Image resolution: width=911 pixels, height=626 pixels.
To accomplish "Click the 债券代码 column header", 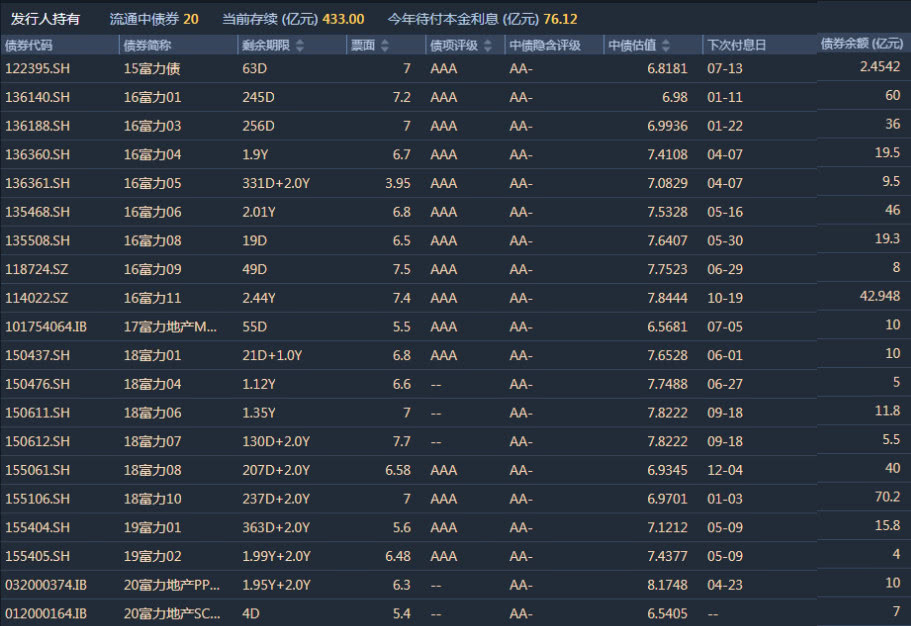I will [x=28, y=45].
